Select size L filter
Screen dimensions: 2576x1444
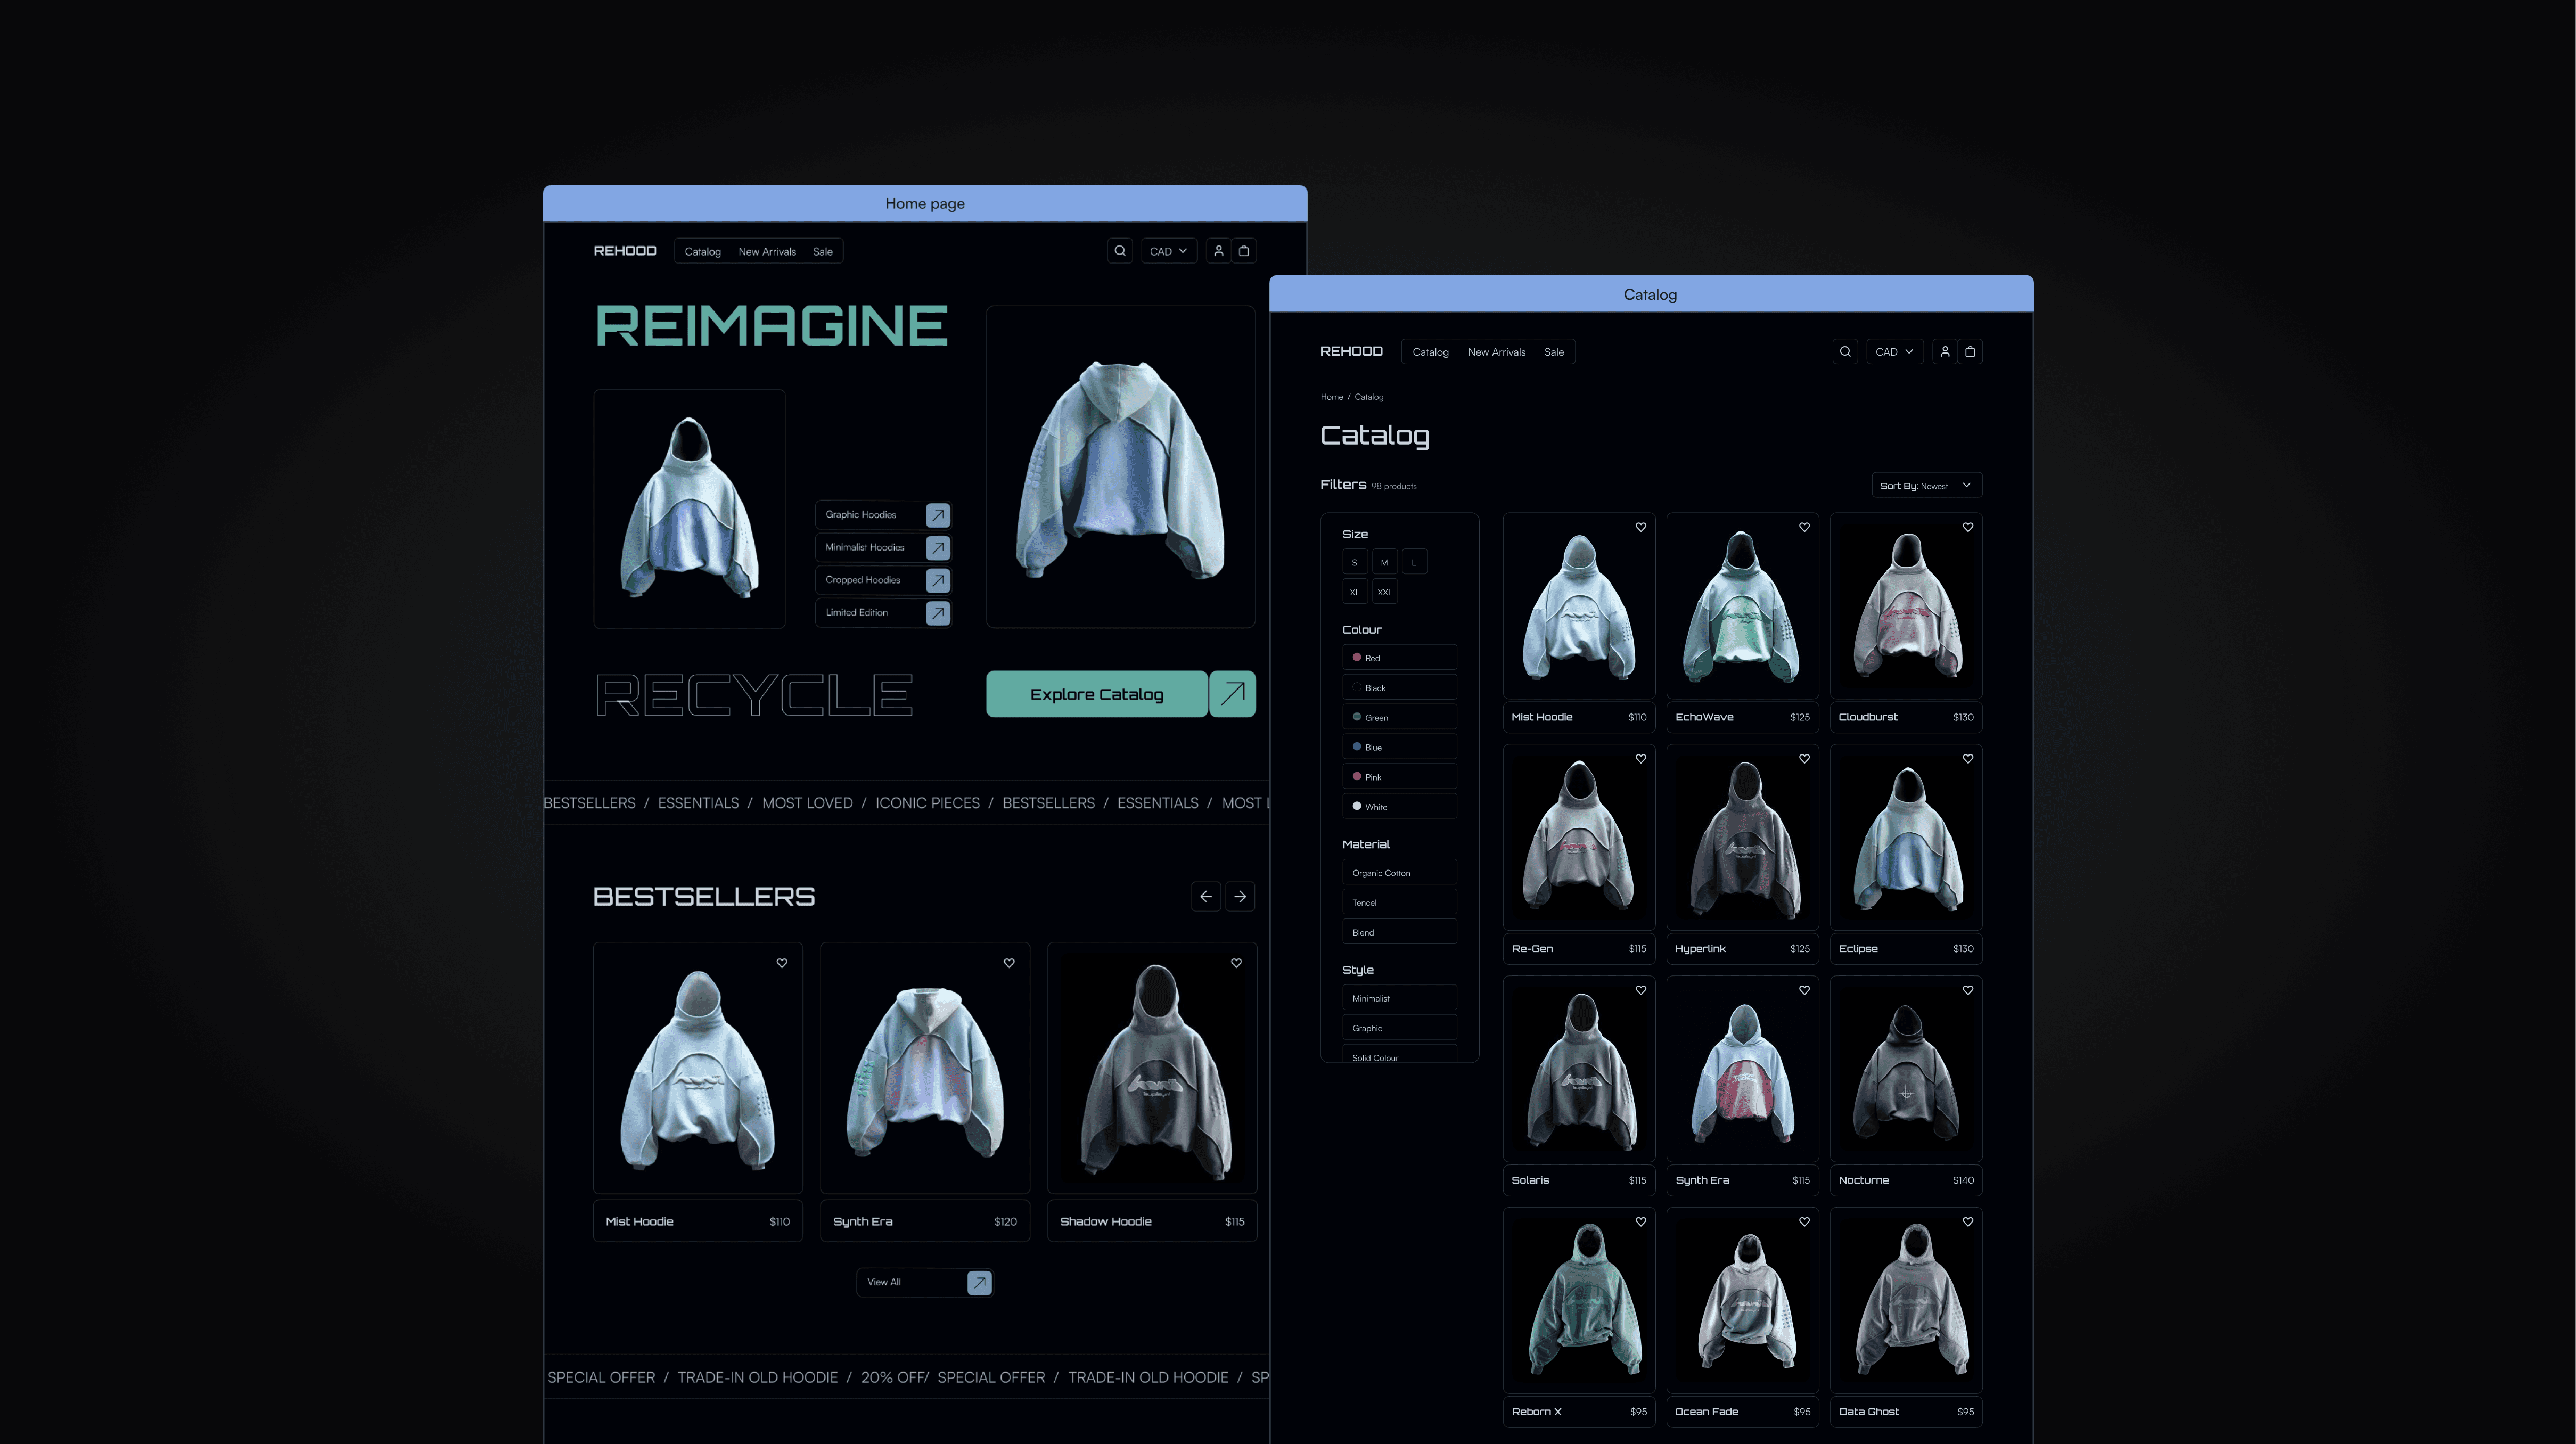point(1414,563)
